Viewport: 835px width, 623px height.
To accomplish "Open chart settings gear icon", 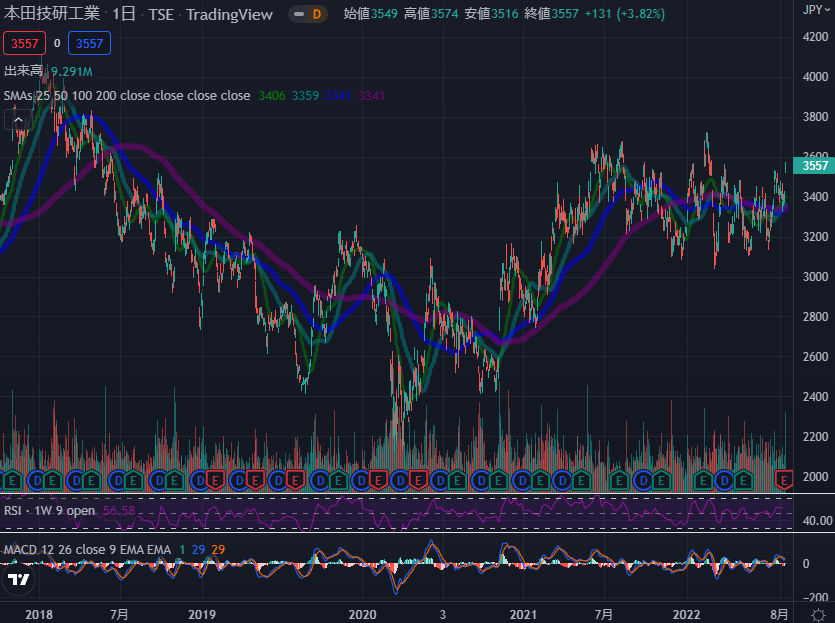I will coord(817,614).
